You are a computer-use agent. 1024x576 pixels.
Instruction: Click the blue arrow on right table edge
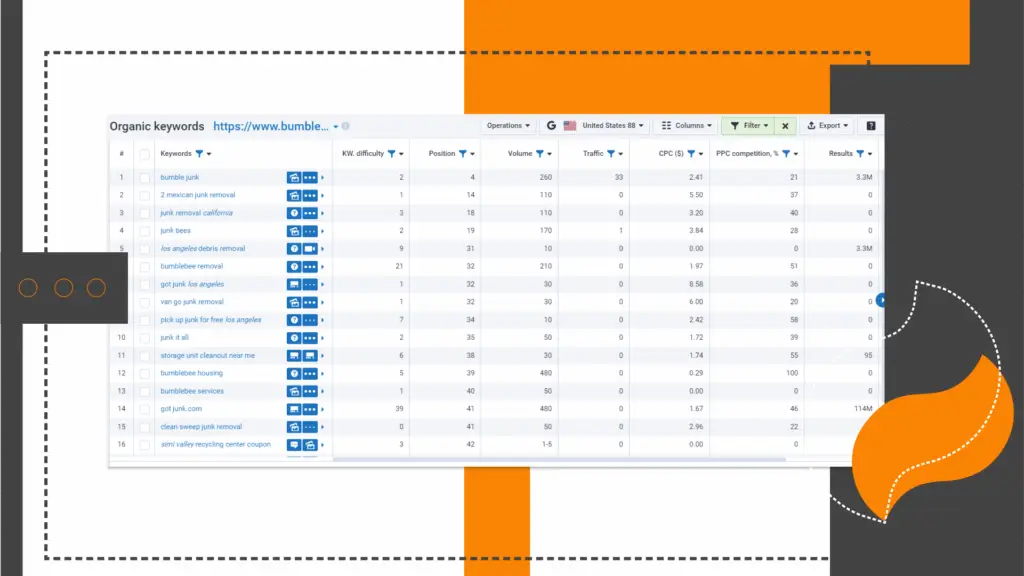[881, 300]
